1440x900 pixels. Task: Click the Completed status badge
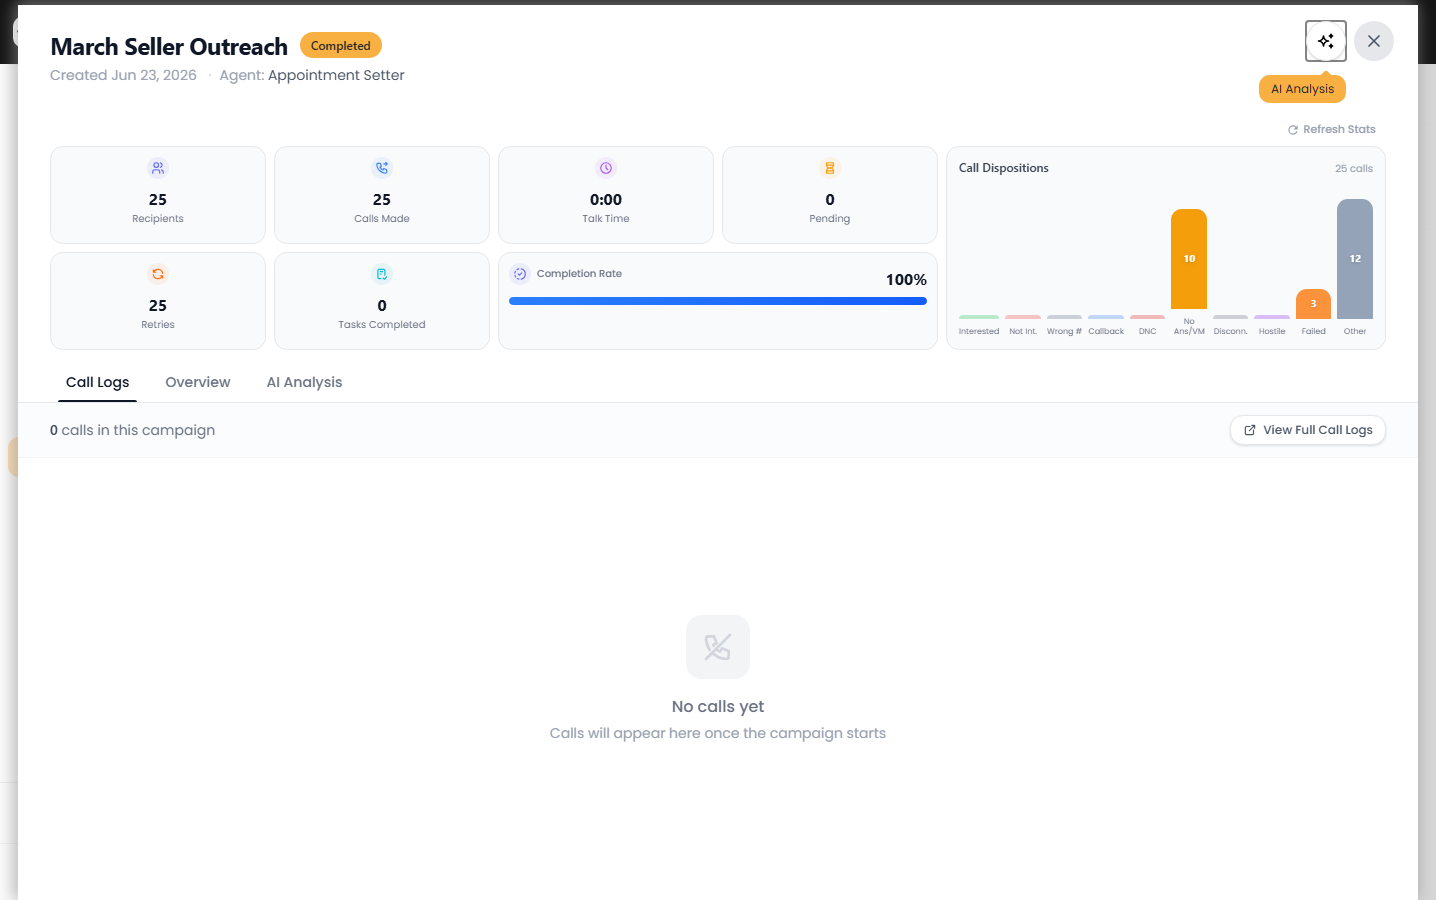click(341, 46)
